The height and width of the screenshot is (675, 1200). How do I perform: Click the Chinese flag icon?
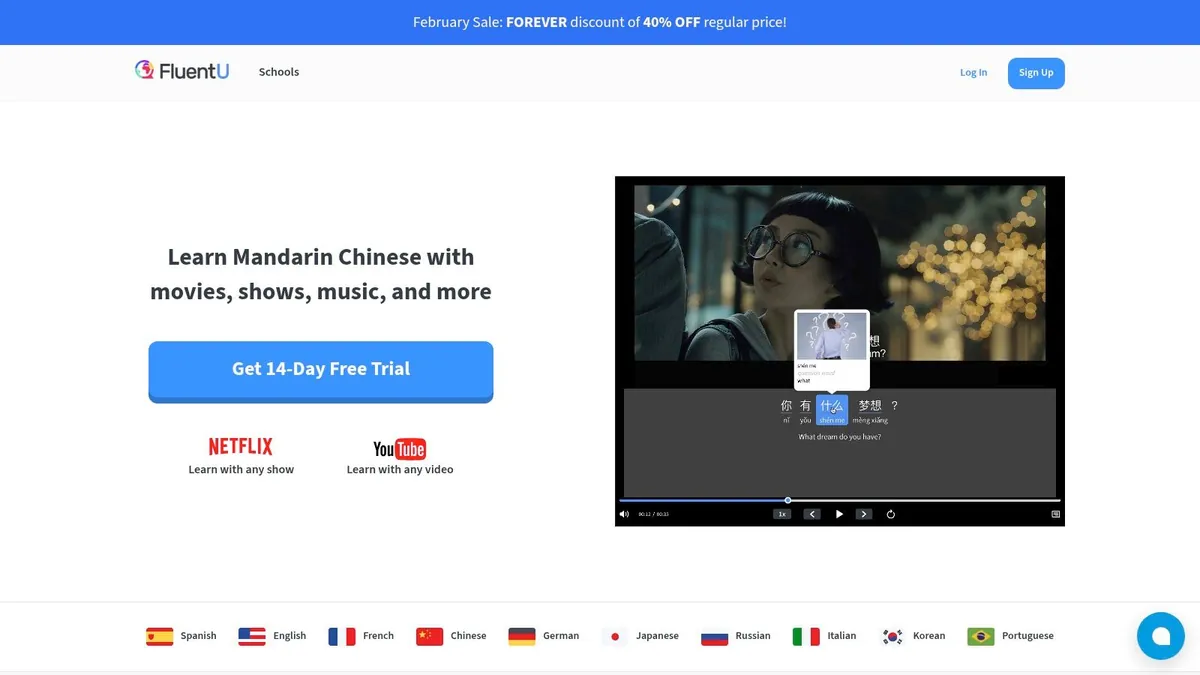pos(430,636)
